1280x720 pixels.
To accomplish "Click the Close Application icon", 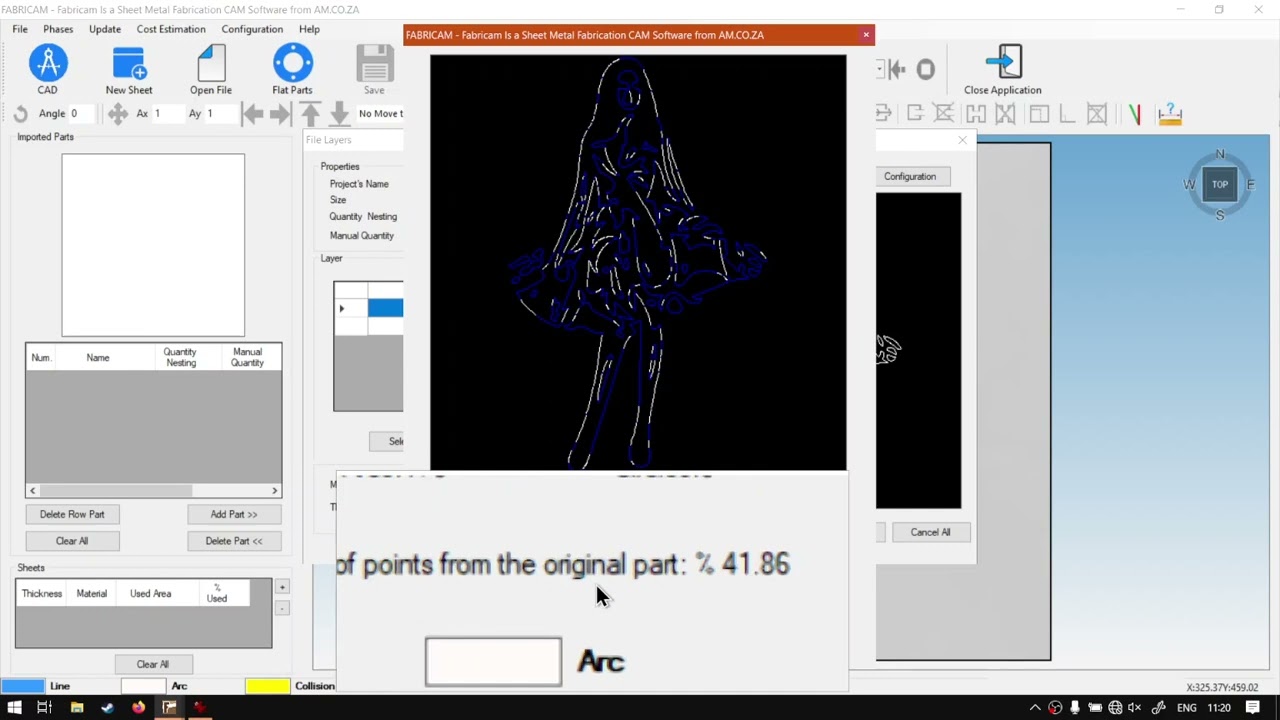I will pyautogui.click(x=1003, y=62).
